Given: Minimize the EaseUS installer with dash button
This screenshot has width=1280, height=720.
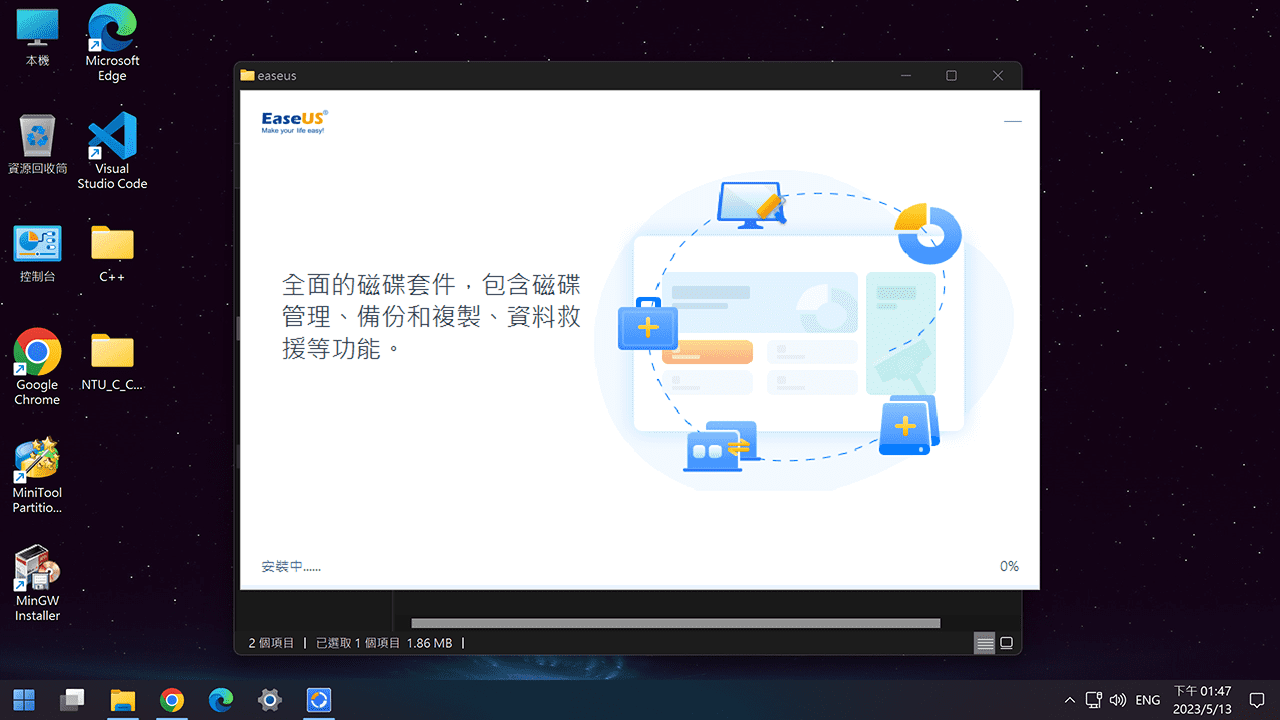Looking at the screenshot, I should point(1012,121).
